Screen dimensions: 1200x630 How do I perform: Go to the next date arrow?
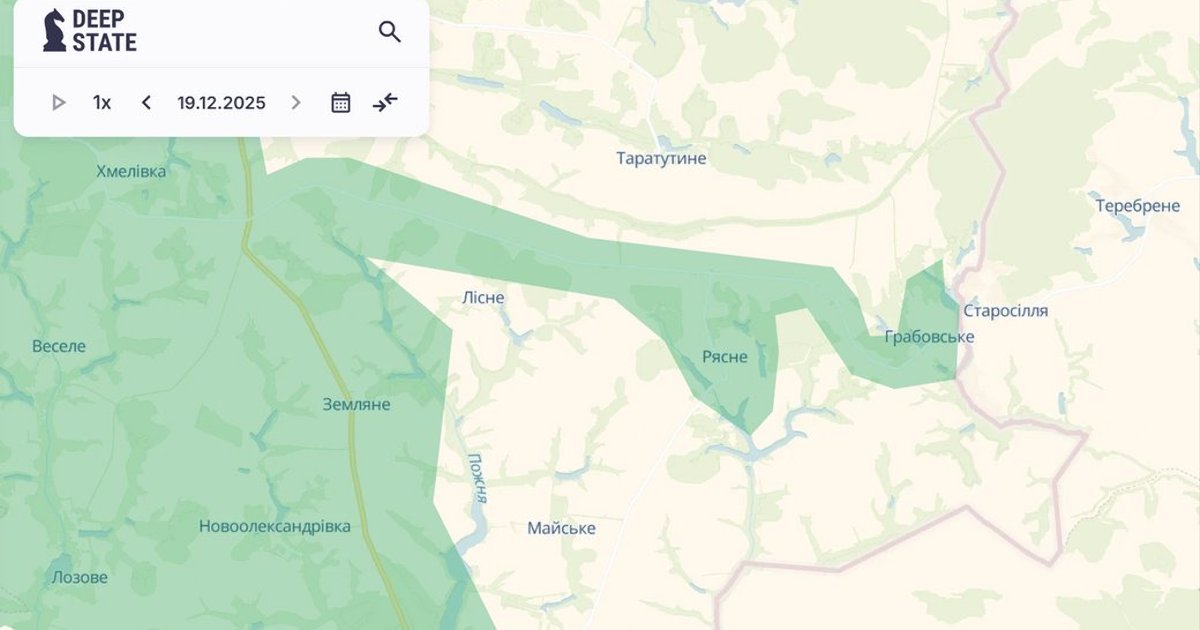[295, 102]
